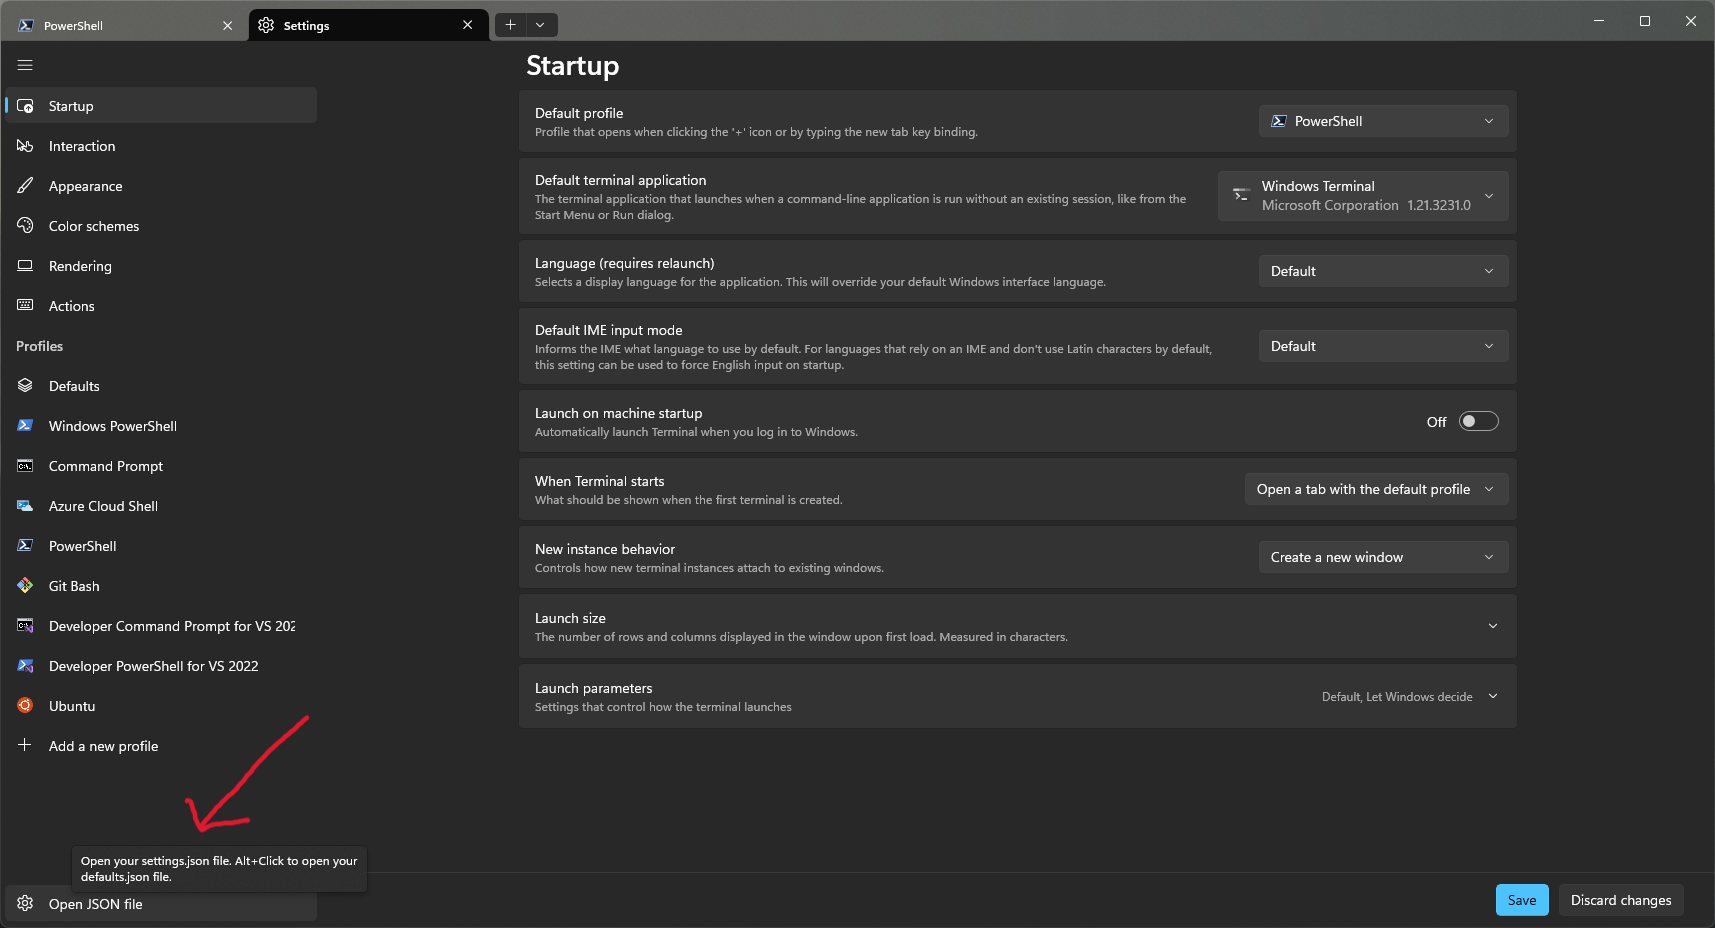Click the gear icon beside Open JSON file

(25, 904)
